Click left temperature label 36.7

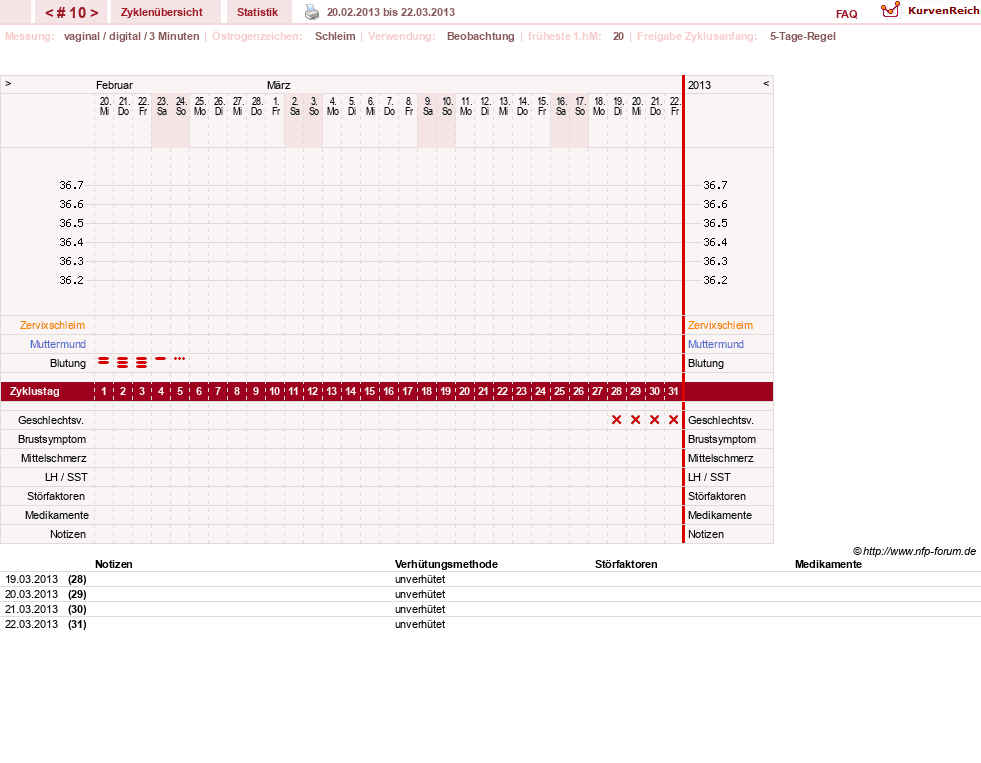pyautogui.click(x=71, y=185)
